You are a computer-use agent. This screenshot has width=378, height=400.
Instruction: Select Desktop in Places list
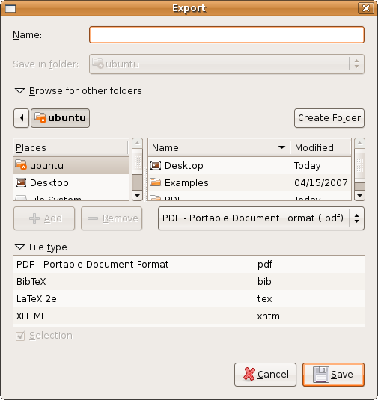click(x=71, y=183)
